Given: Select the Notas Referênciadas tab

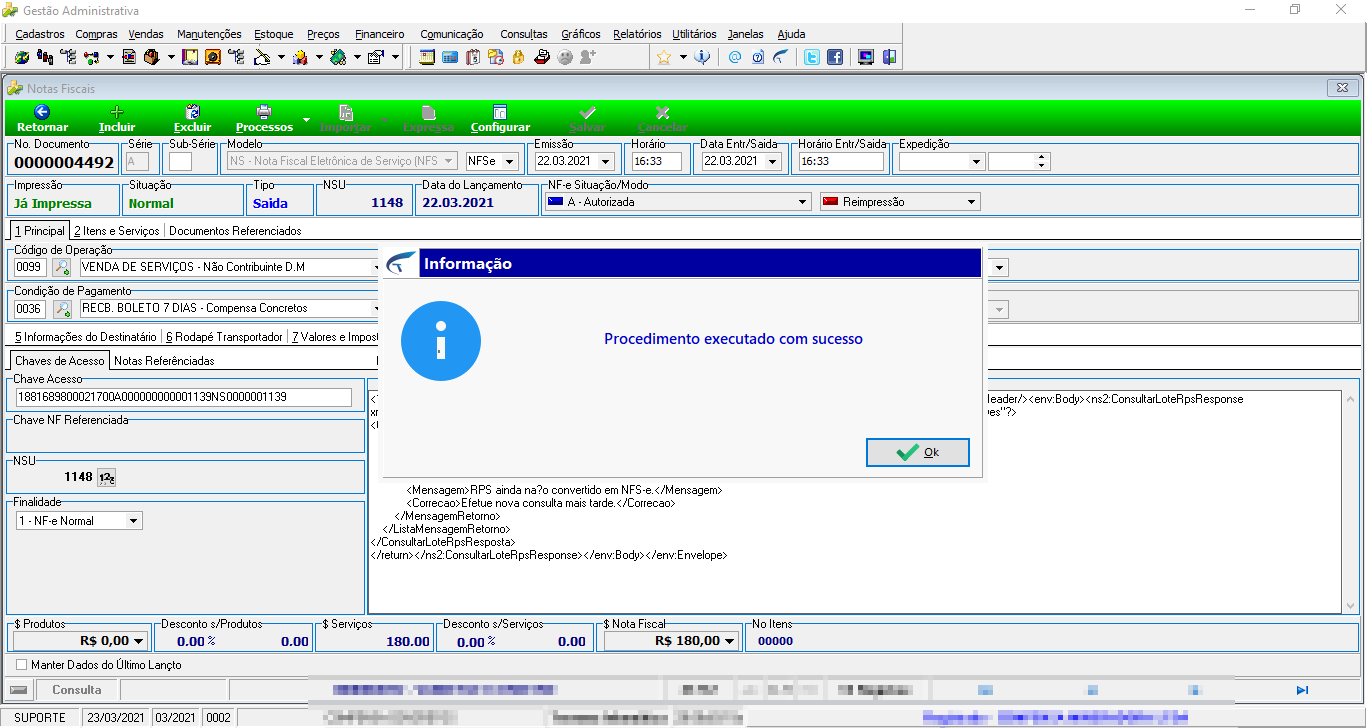Looking at the screenshot, I should tap(164, 361).
